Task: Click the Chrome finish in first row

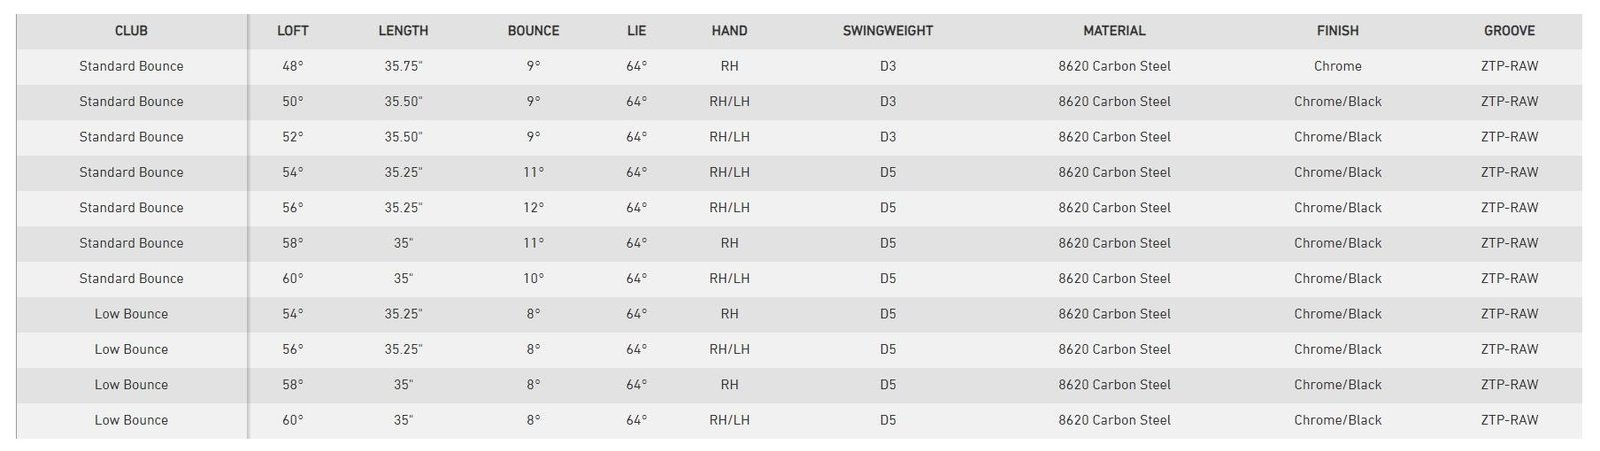Action: tap(1338, 66)
